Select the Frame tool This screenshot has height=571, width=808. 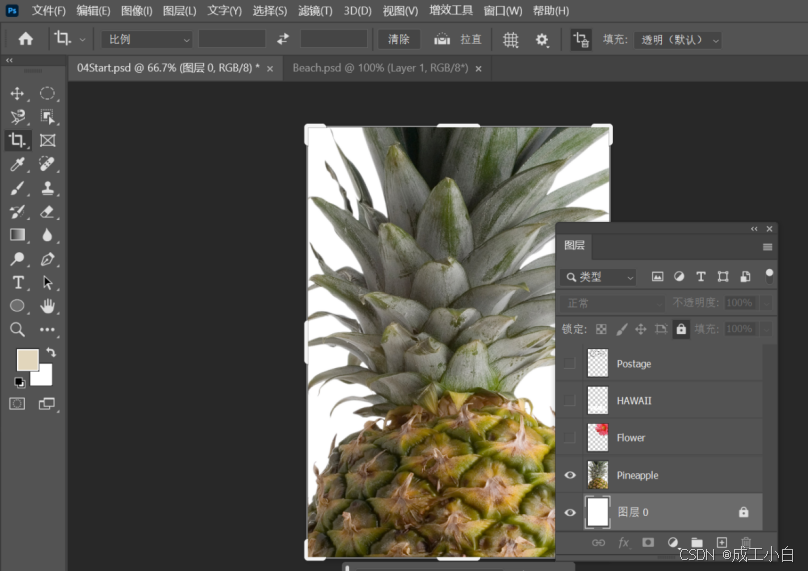click(x=47, y=140)
